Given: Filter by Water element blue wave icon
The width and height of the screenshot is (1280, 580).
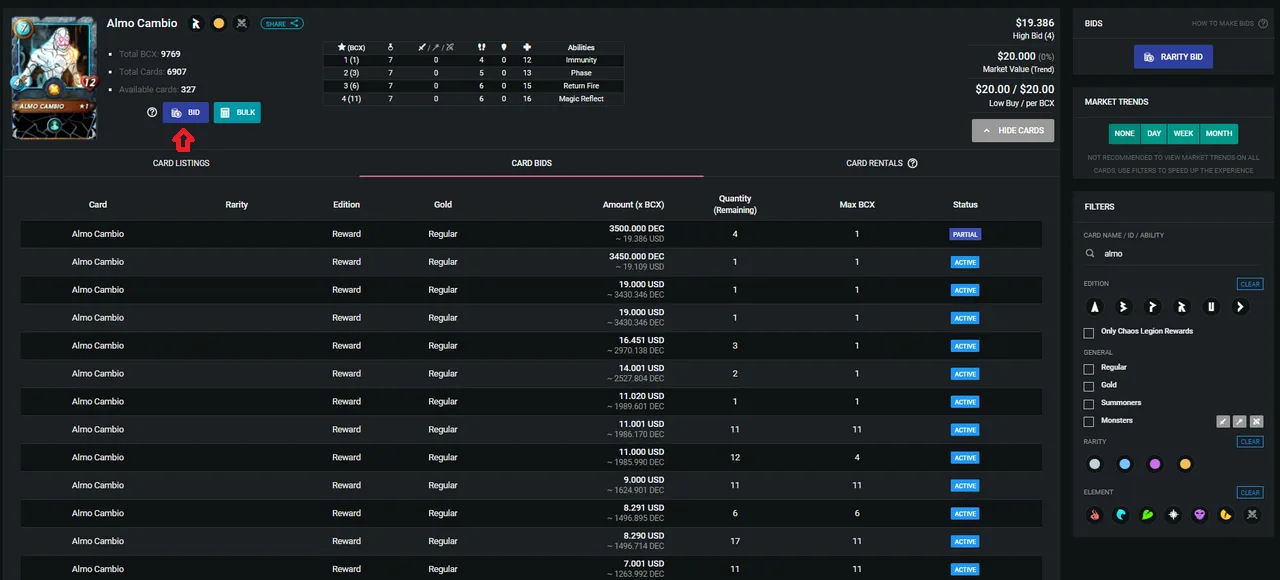Looking at the screenshot, I should (1121, 515).
